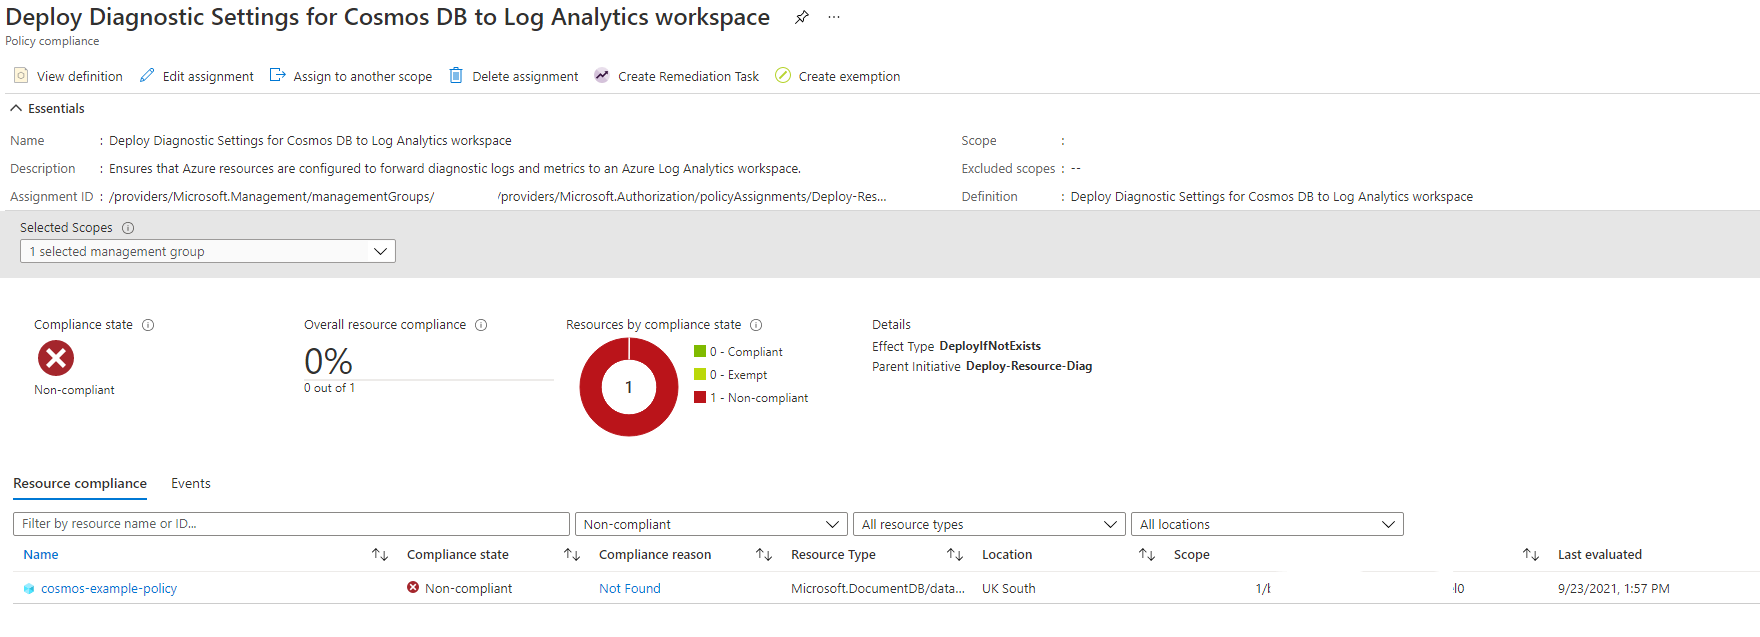Open the more options ellipsis menu

tap(834, 17)
